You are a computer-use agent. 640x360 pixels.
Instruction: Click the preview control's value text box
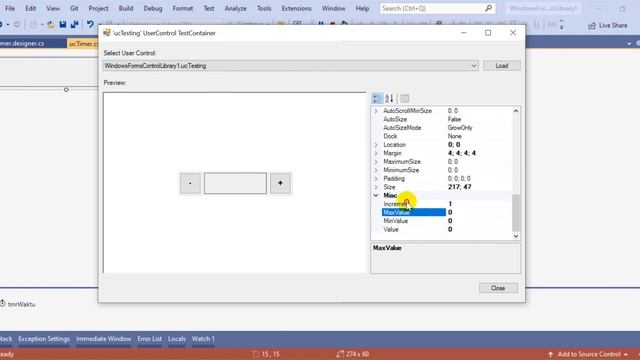pos(235,183)
